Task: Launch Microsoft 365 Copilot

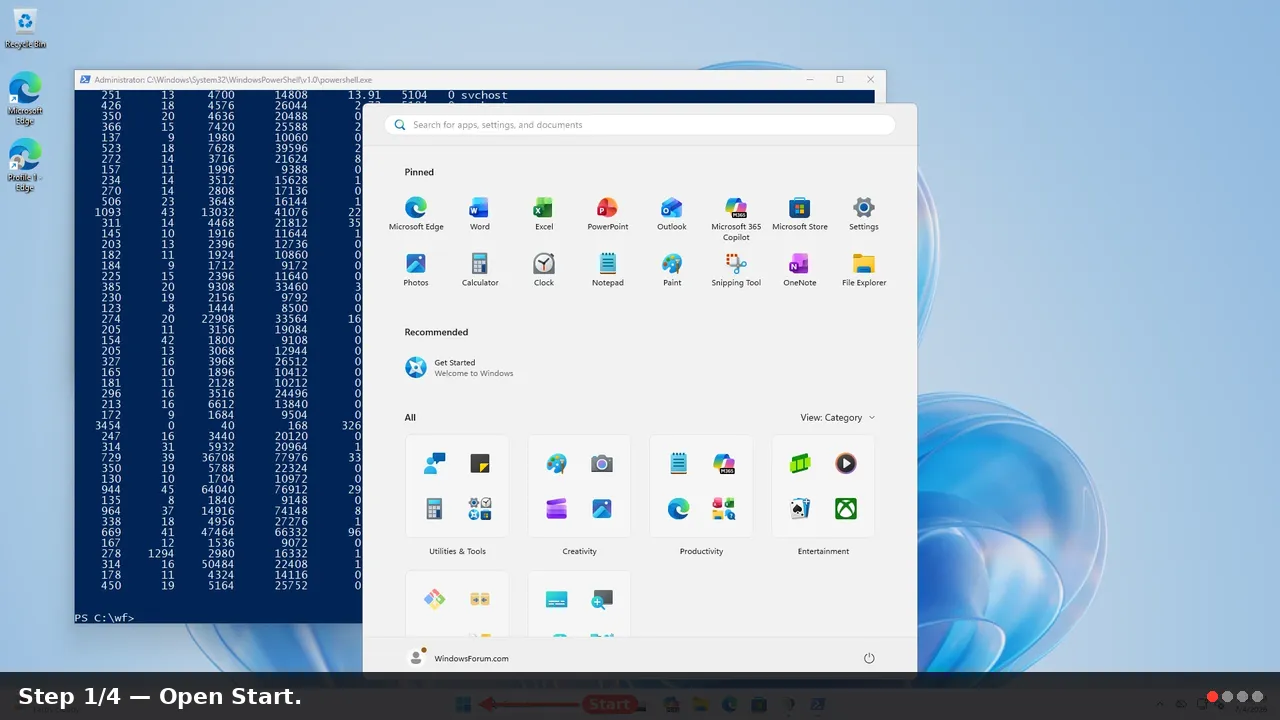Action: [736, 218]
